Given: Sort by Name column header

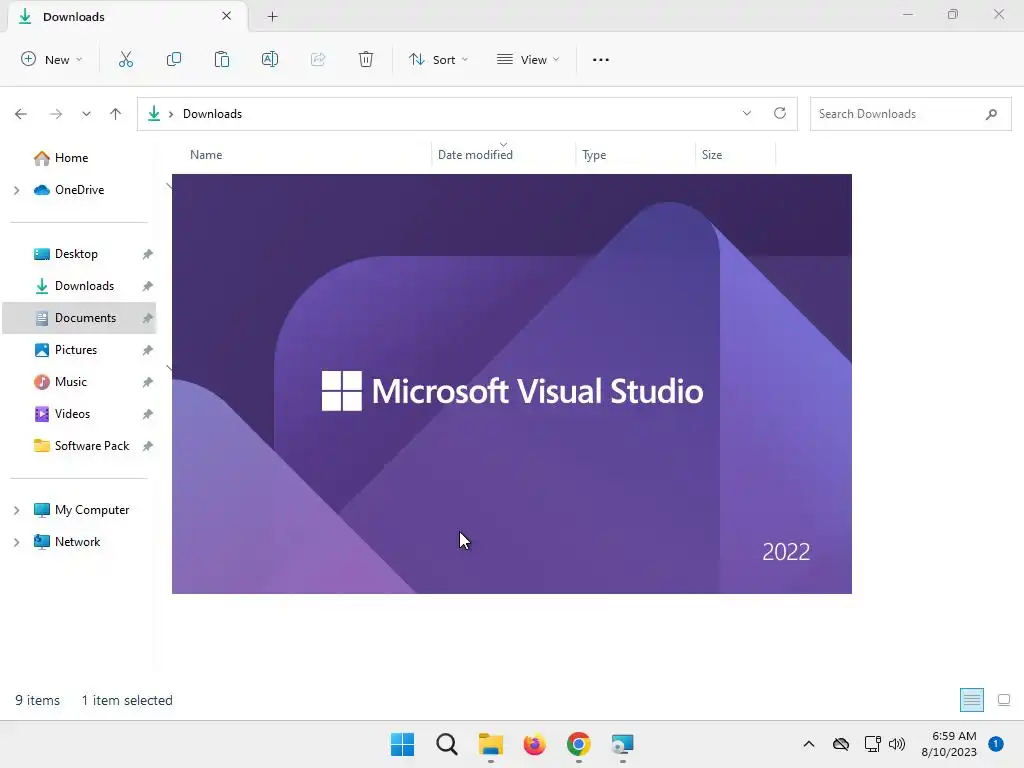Looking at the screenshot, I should click(206, 155).
